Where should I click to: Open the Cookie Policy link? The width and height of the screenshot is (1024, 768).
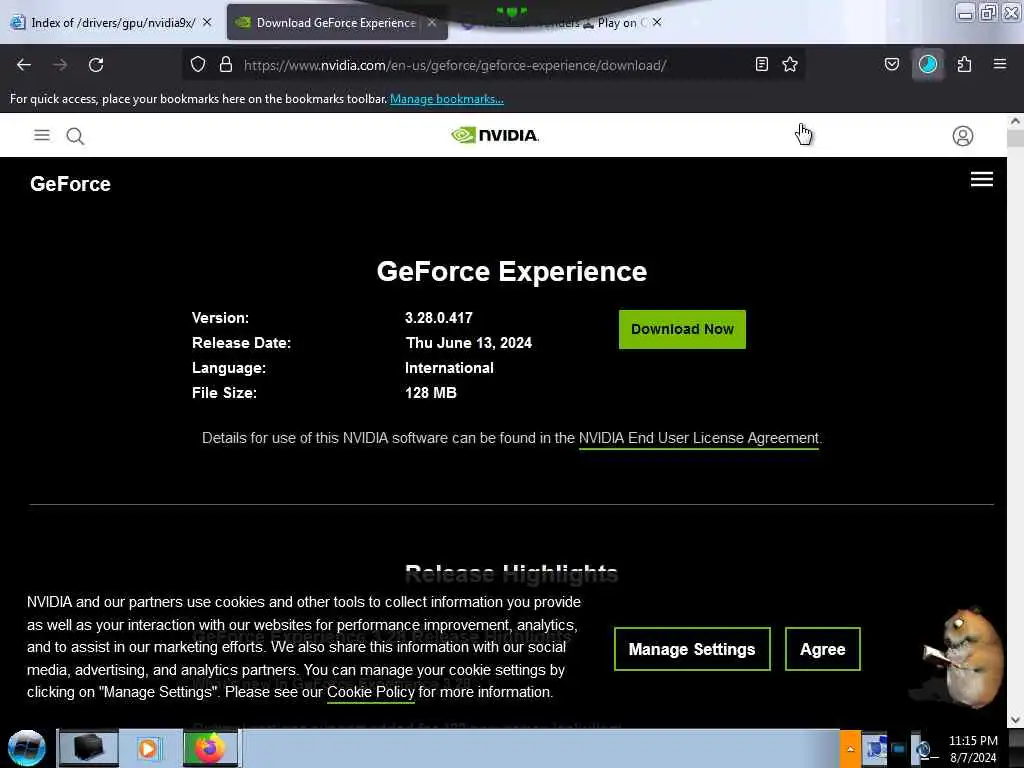(371, 692)
